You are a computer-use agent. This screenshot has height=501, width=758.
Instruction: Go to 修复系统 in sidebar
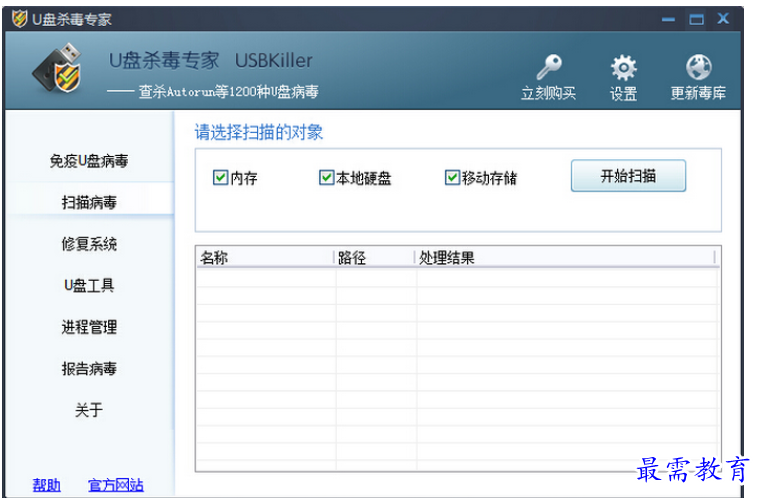click(x=89, y=244)
